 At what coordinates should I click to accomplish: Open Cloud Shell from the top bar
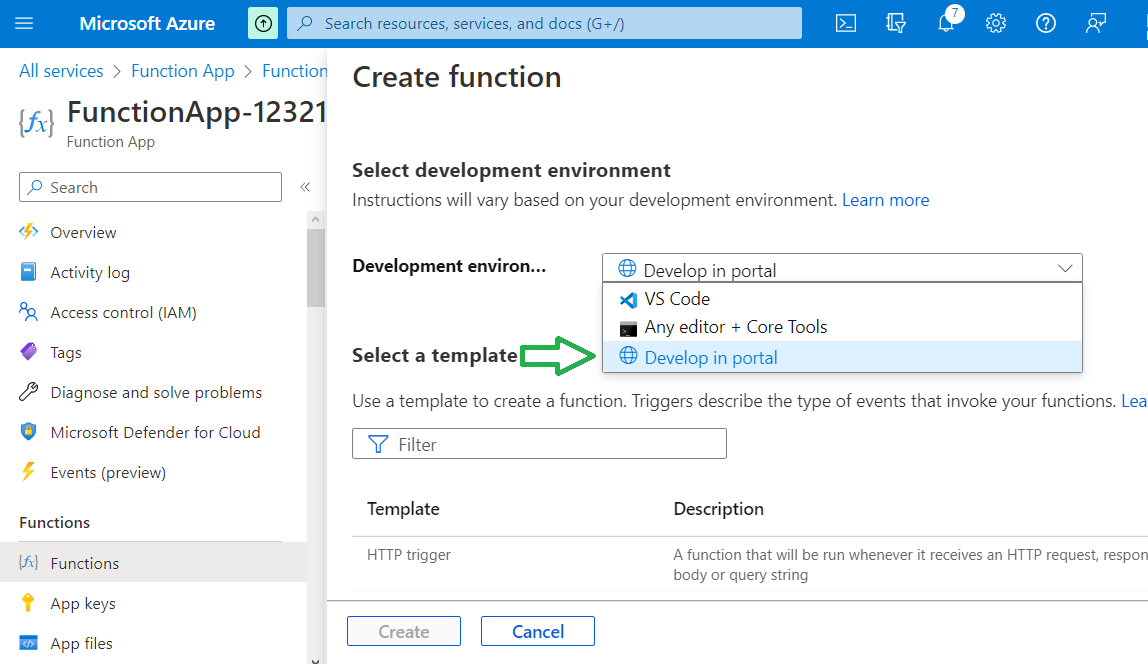click(846, 23)
